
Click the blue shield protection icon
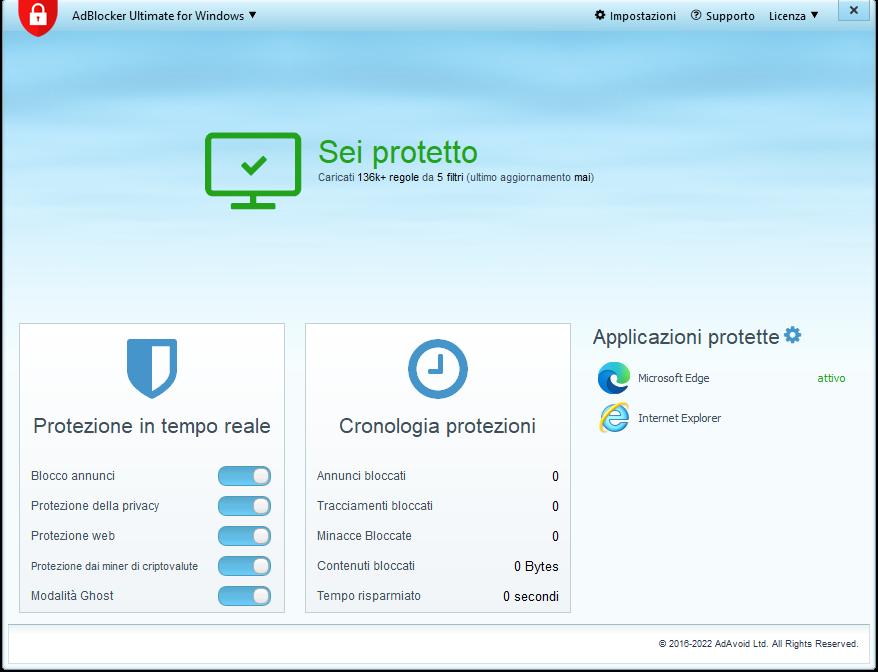coord(152,368)
